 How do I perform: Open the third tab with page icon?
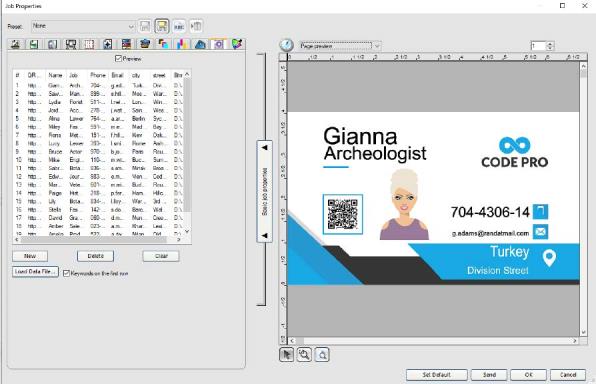52,44
